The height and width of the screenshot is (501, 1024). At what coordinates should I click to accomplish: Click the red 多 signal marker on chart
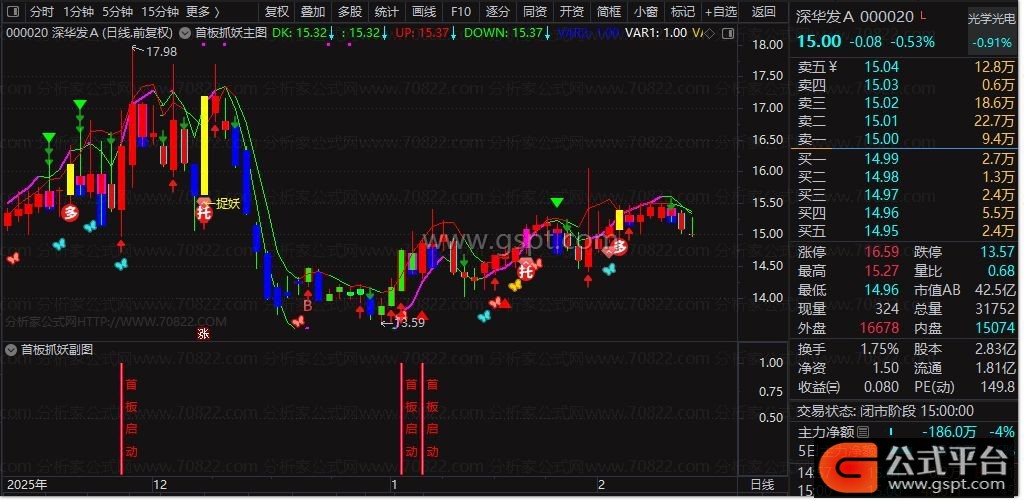(70, 212)
